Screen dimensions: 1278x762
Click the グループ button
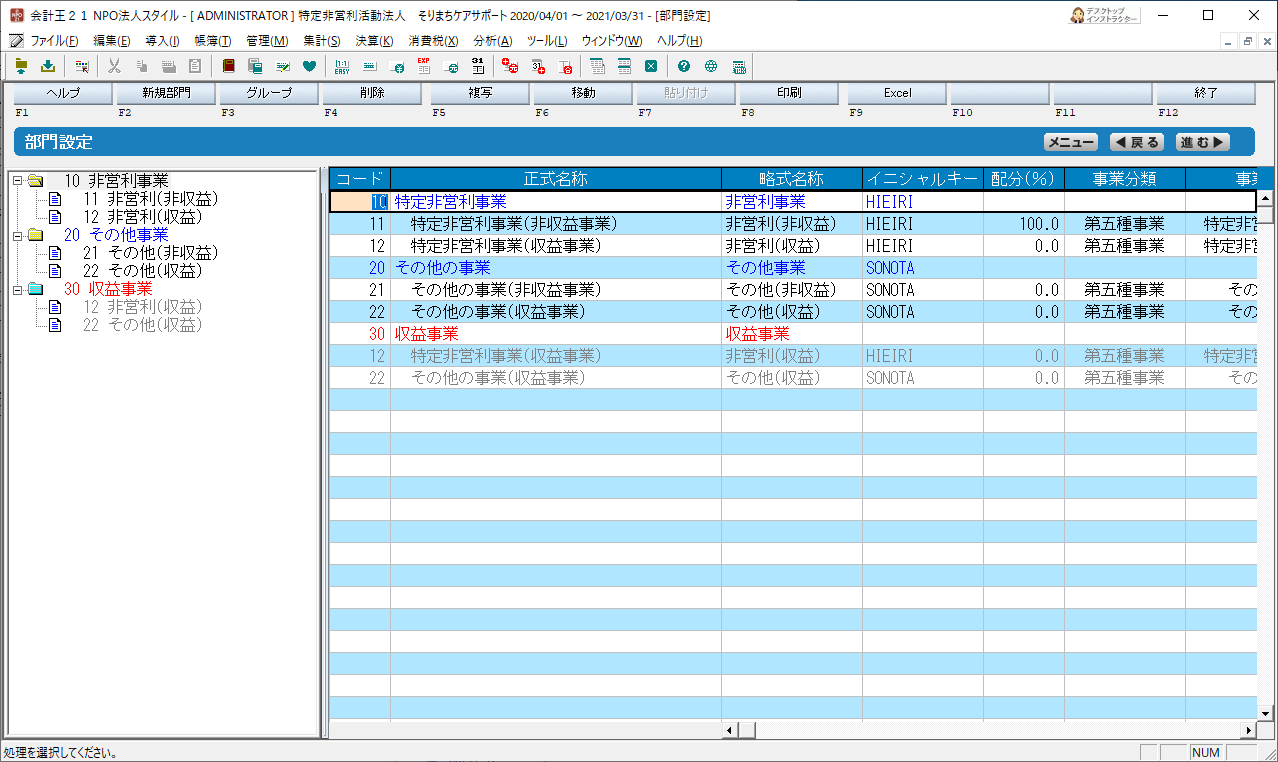pos(269,93)
